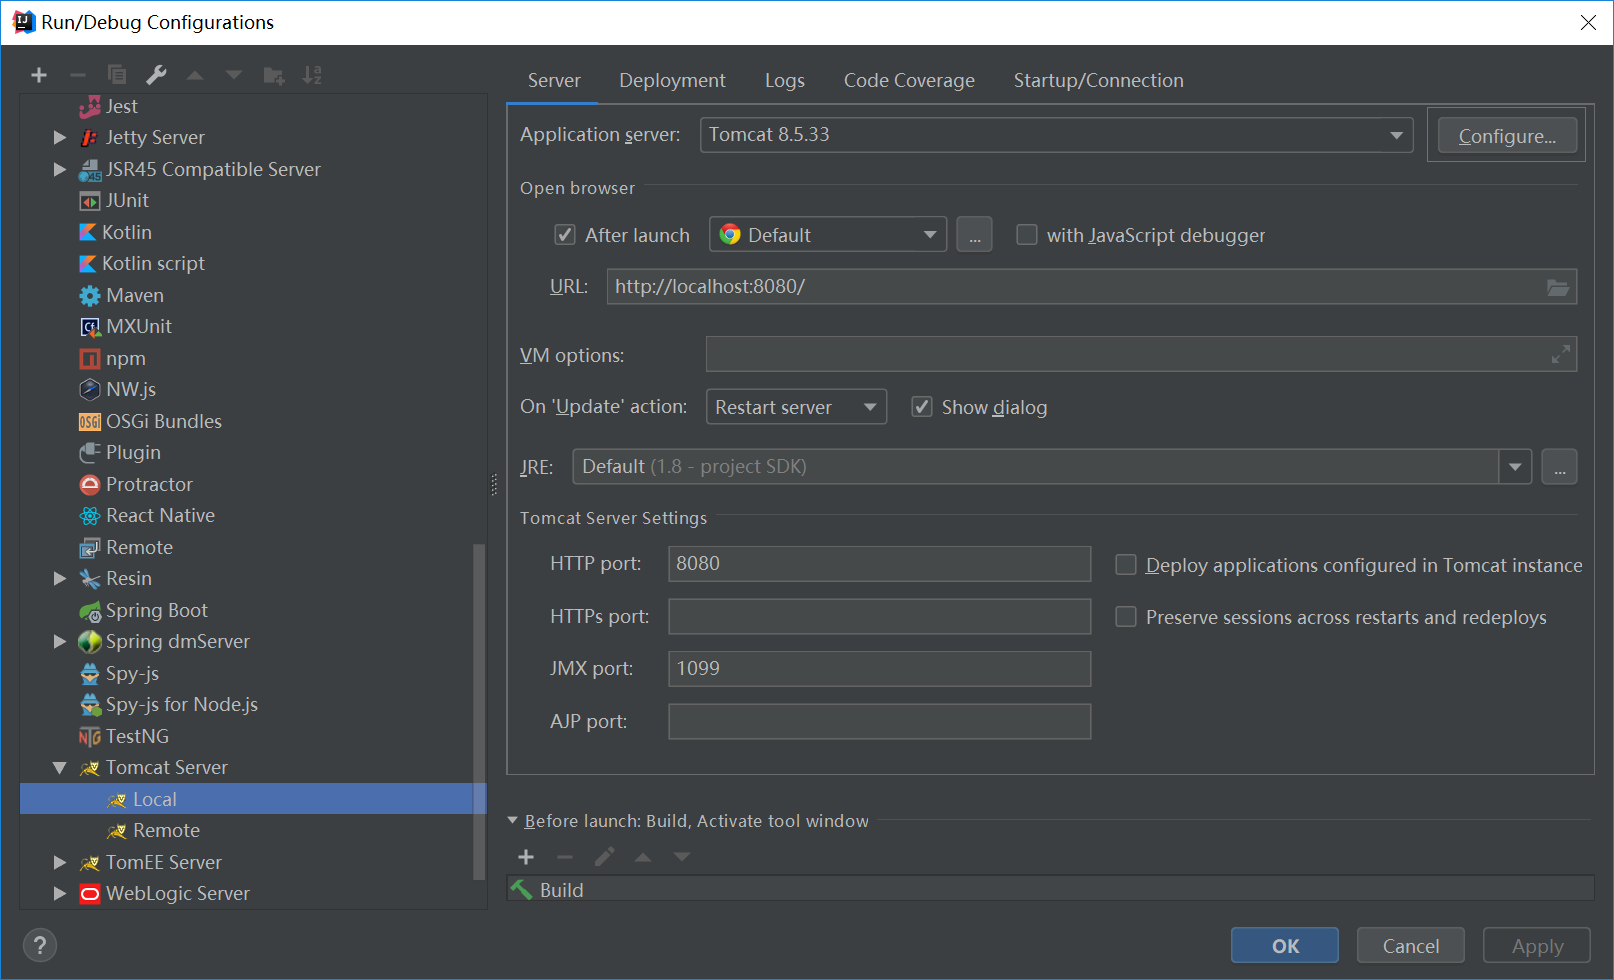Viewport: 1614px width, 980px height.
Task: Click the Configure... button
Action: point(1507,136)
